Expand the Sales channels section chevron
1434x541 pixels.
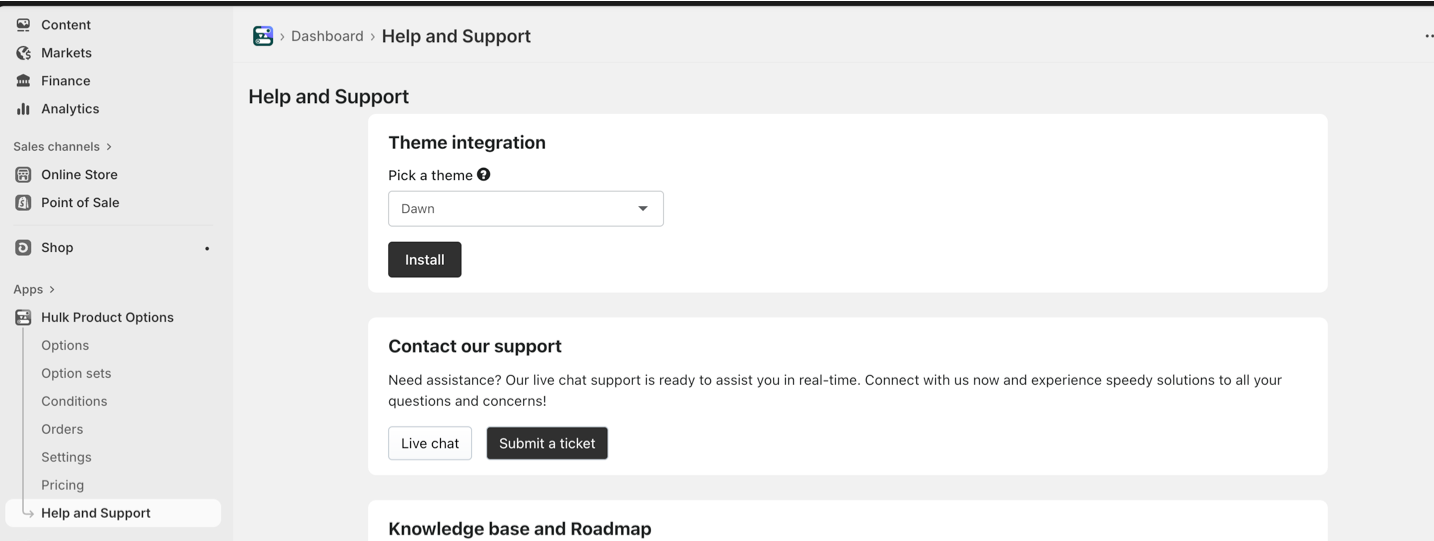[x=109, y=147]
